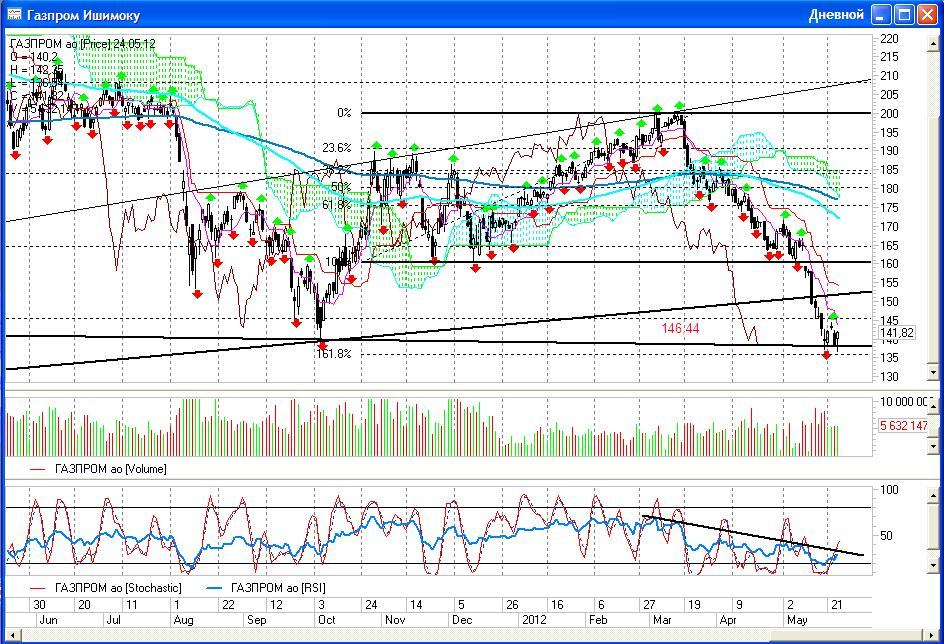
Task: Click the 2012 year label on time axis
Action: [535, 619]
